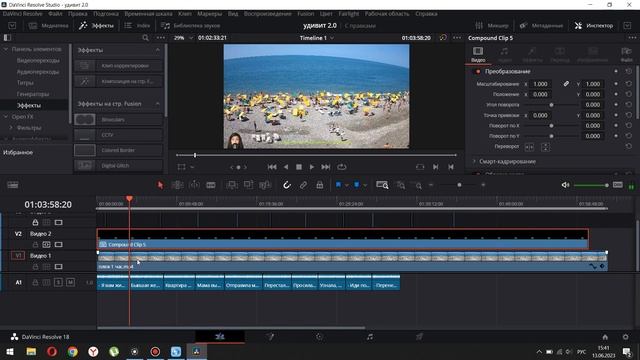Select the Blade edit mode tool
This screenshot has width=640, height=360.
click(211, 185)
